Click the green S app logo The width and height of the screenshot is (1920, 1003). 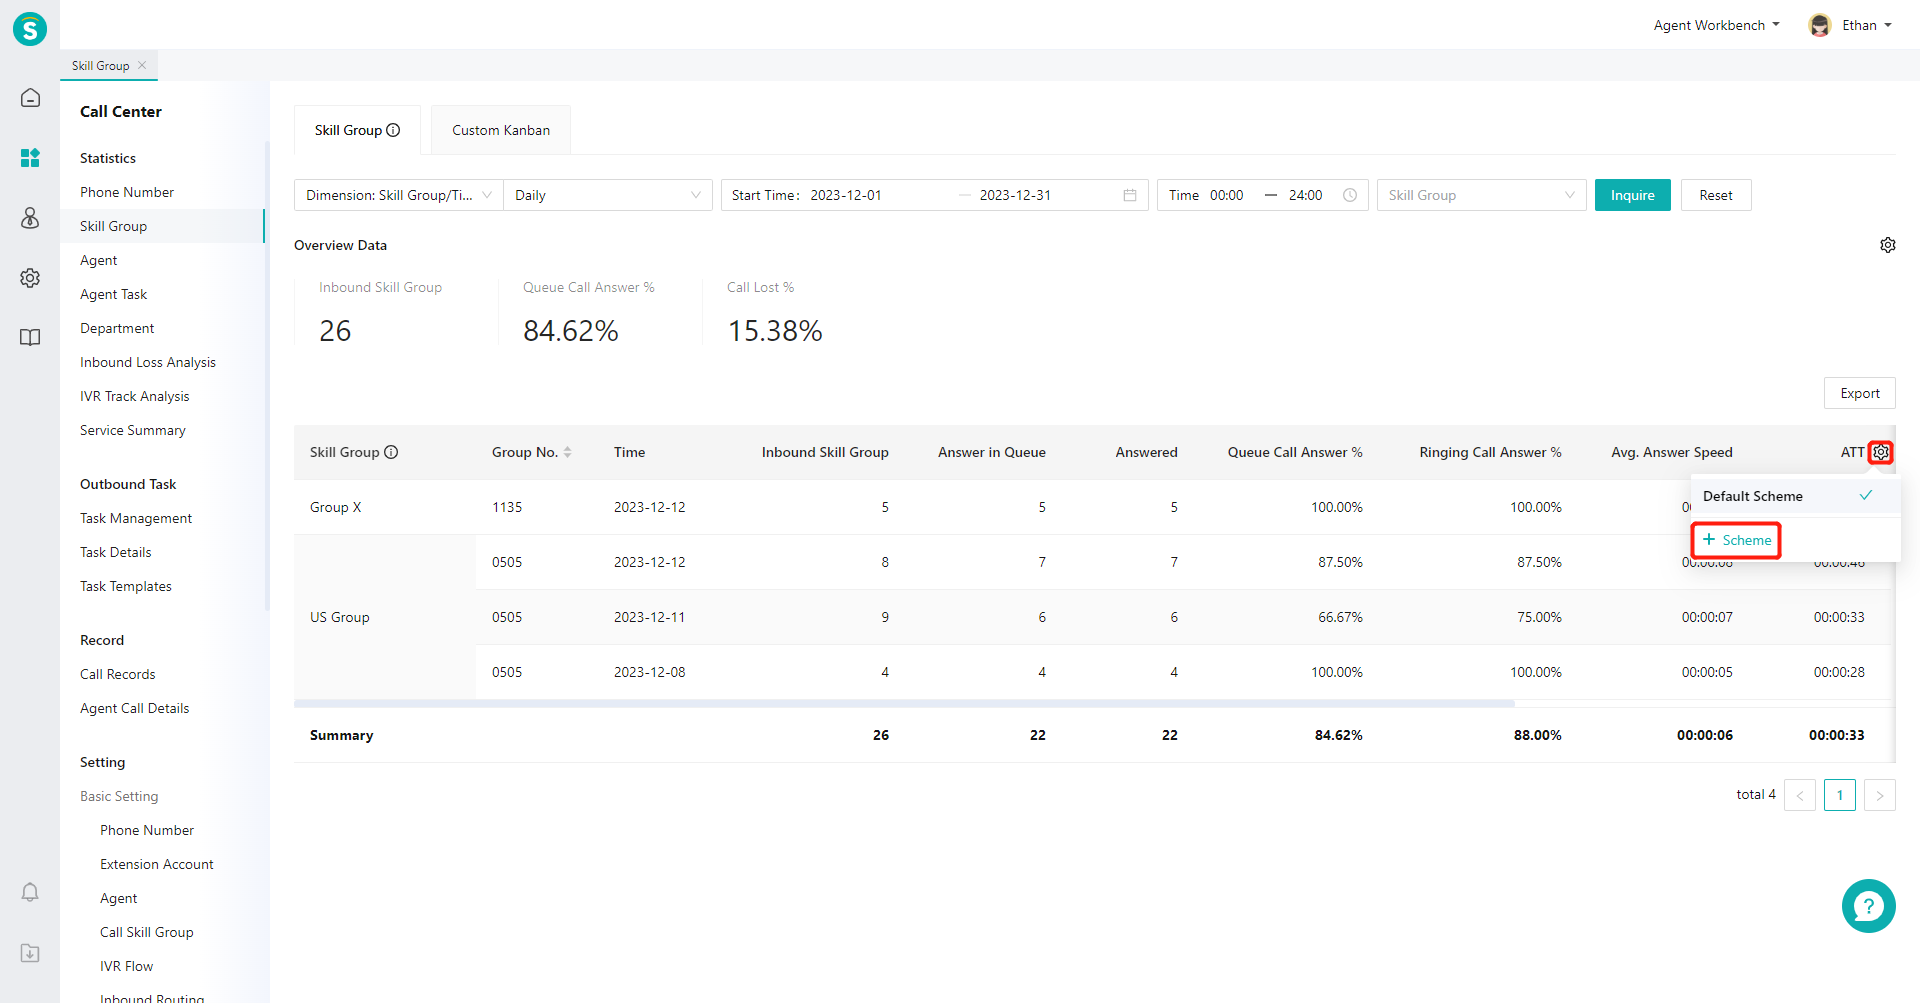click(30, 29)
